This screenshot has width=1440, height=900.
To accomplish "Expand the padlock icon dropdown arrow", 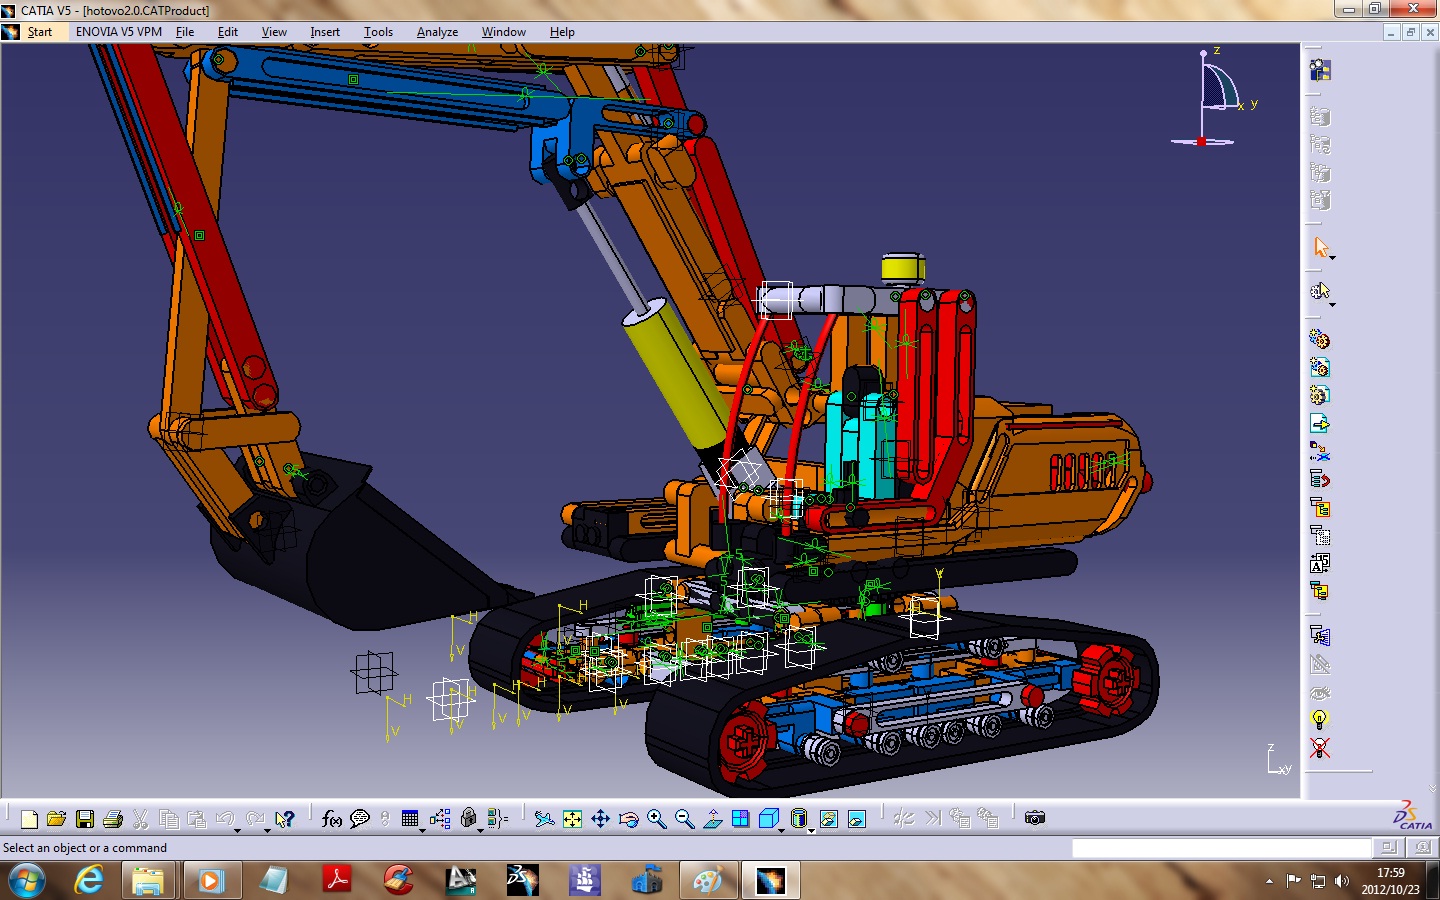I will 480,830.
